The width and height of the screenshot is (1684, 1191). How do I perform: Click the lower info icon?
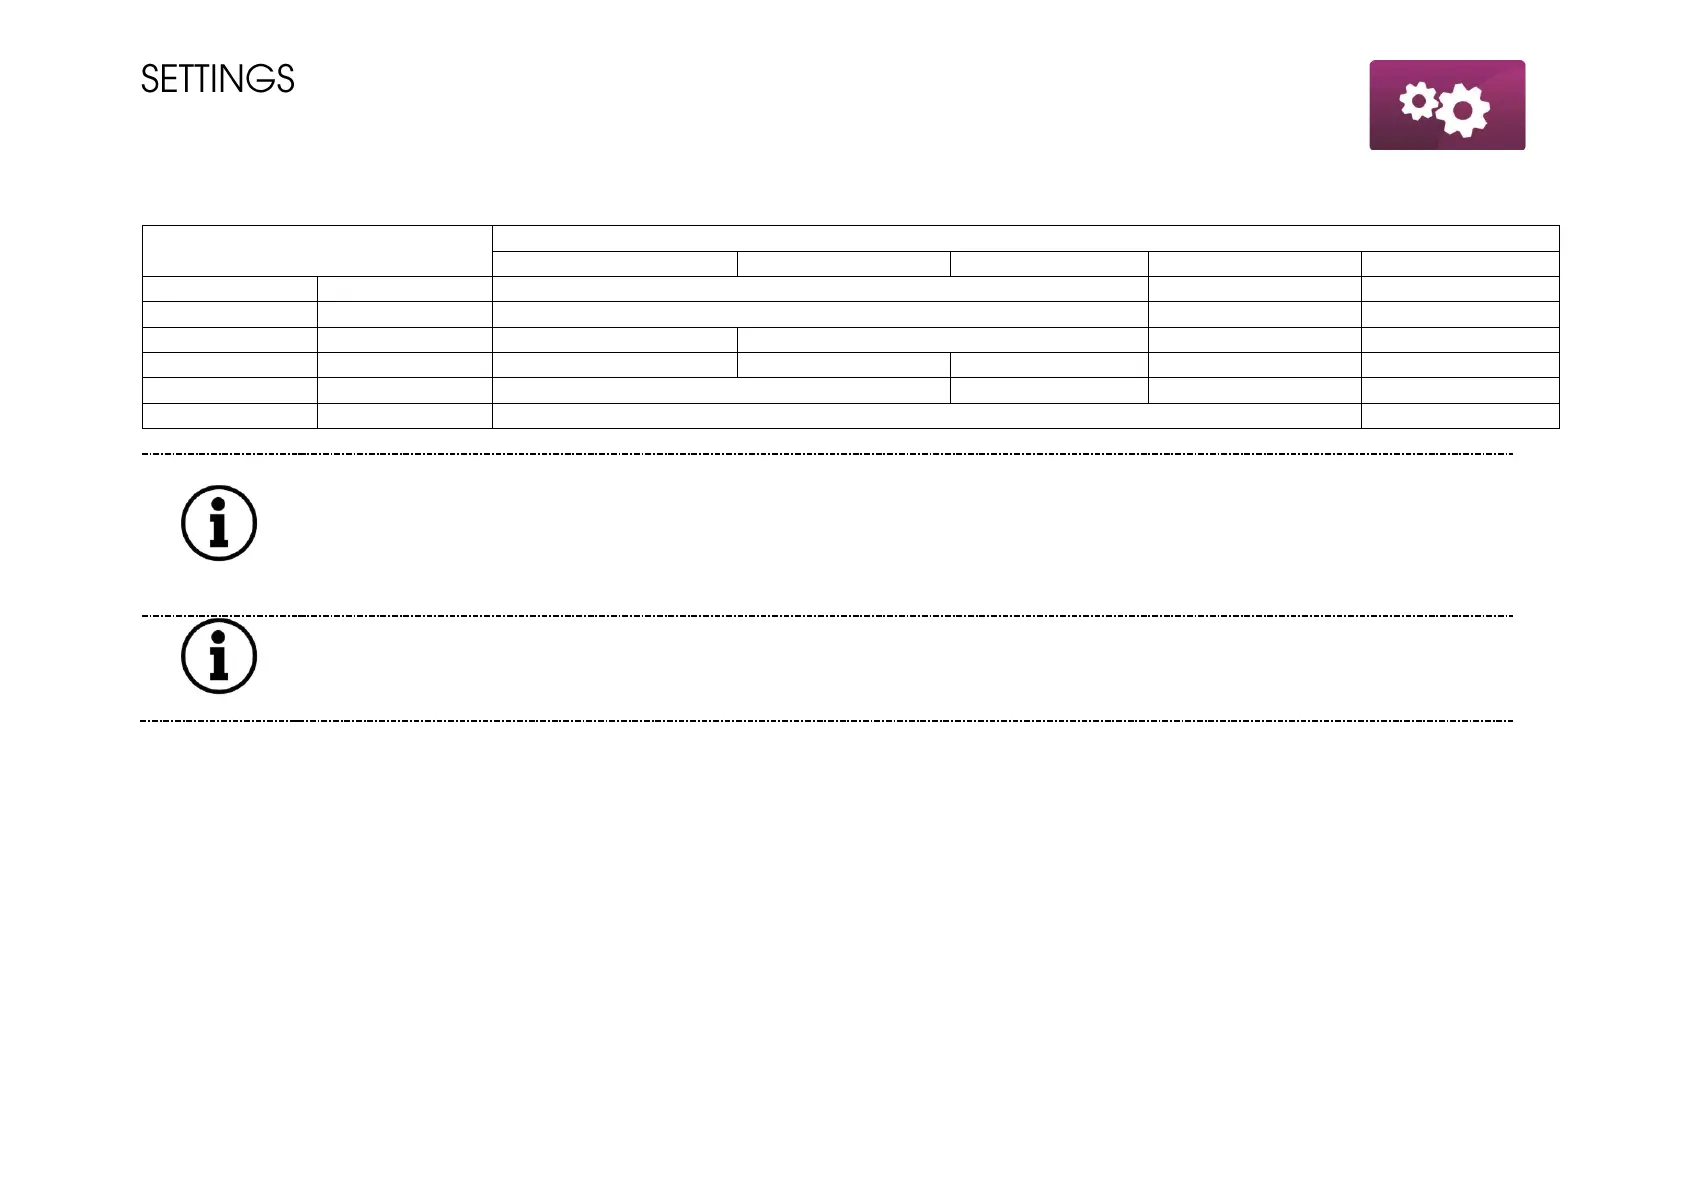click(219, 656)
